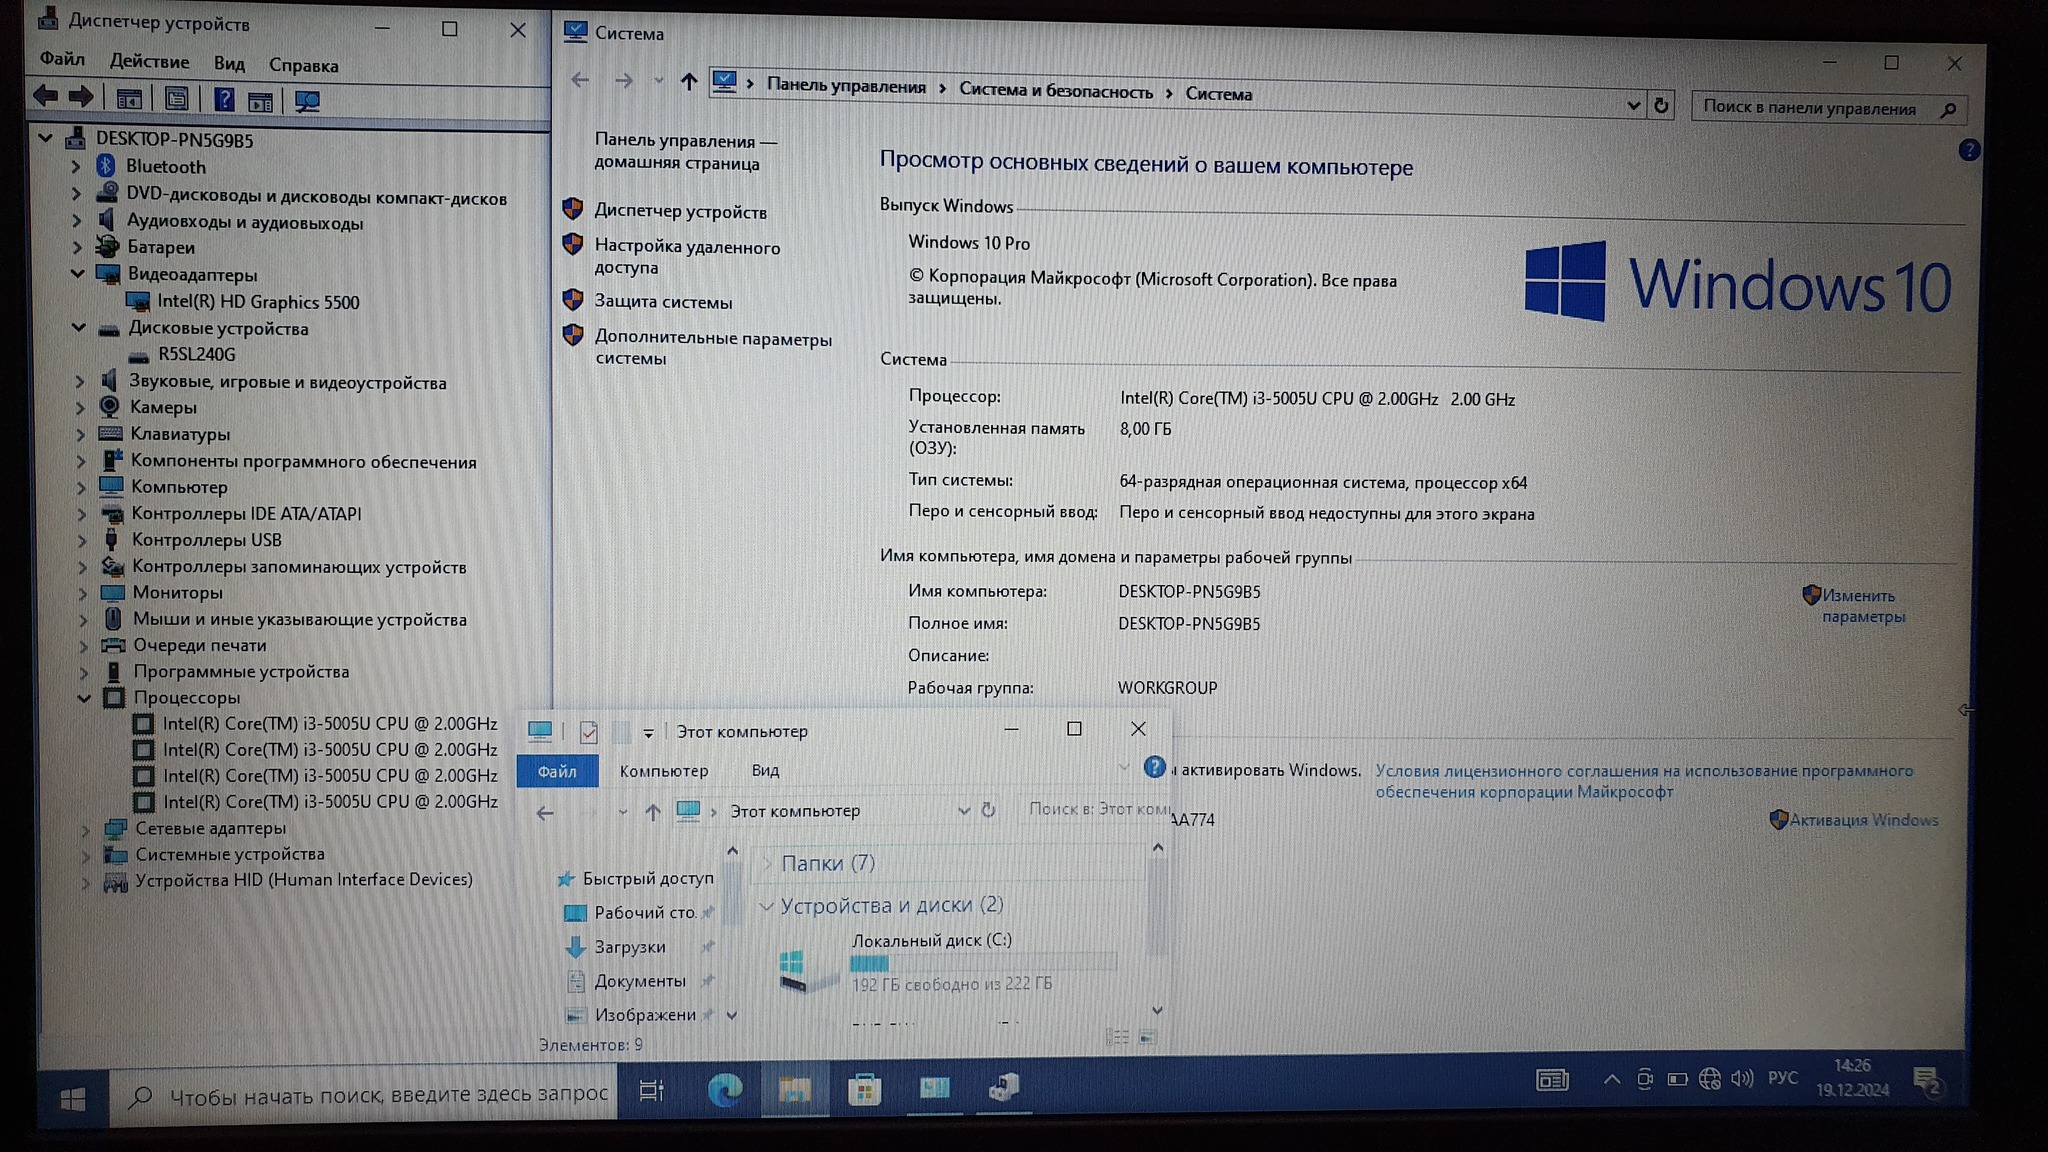Click the Local Disk C: capacity bar
The width and height of the screenshot is (2048, 1152).
pyautogui.click(x=982, y=963)
